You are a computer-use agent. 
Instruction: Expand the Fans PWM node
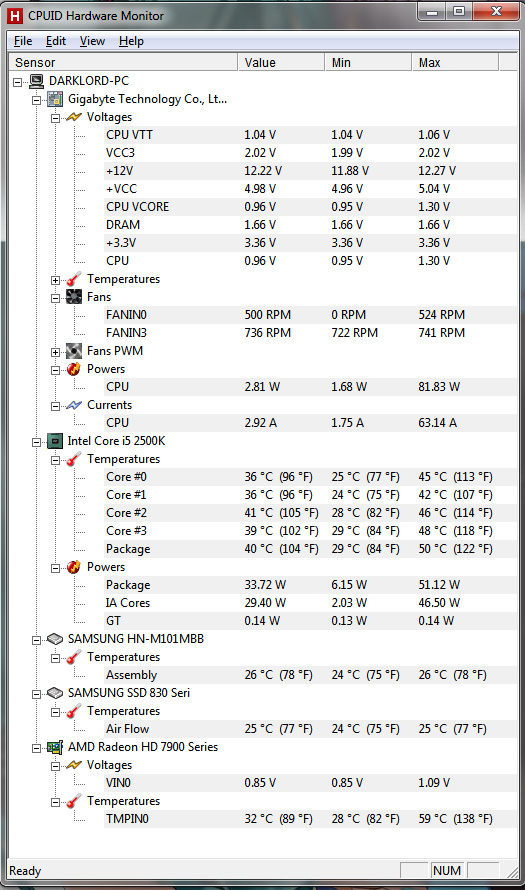point(55,352)
